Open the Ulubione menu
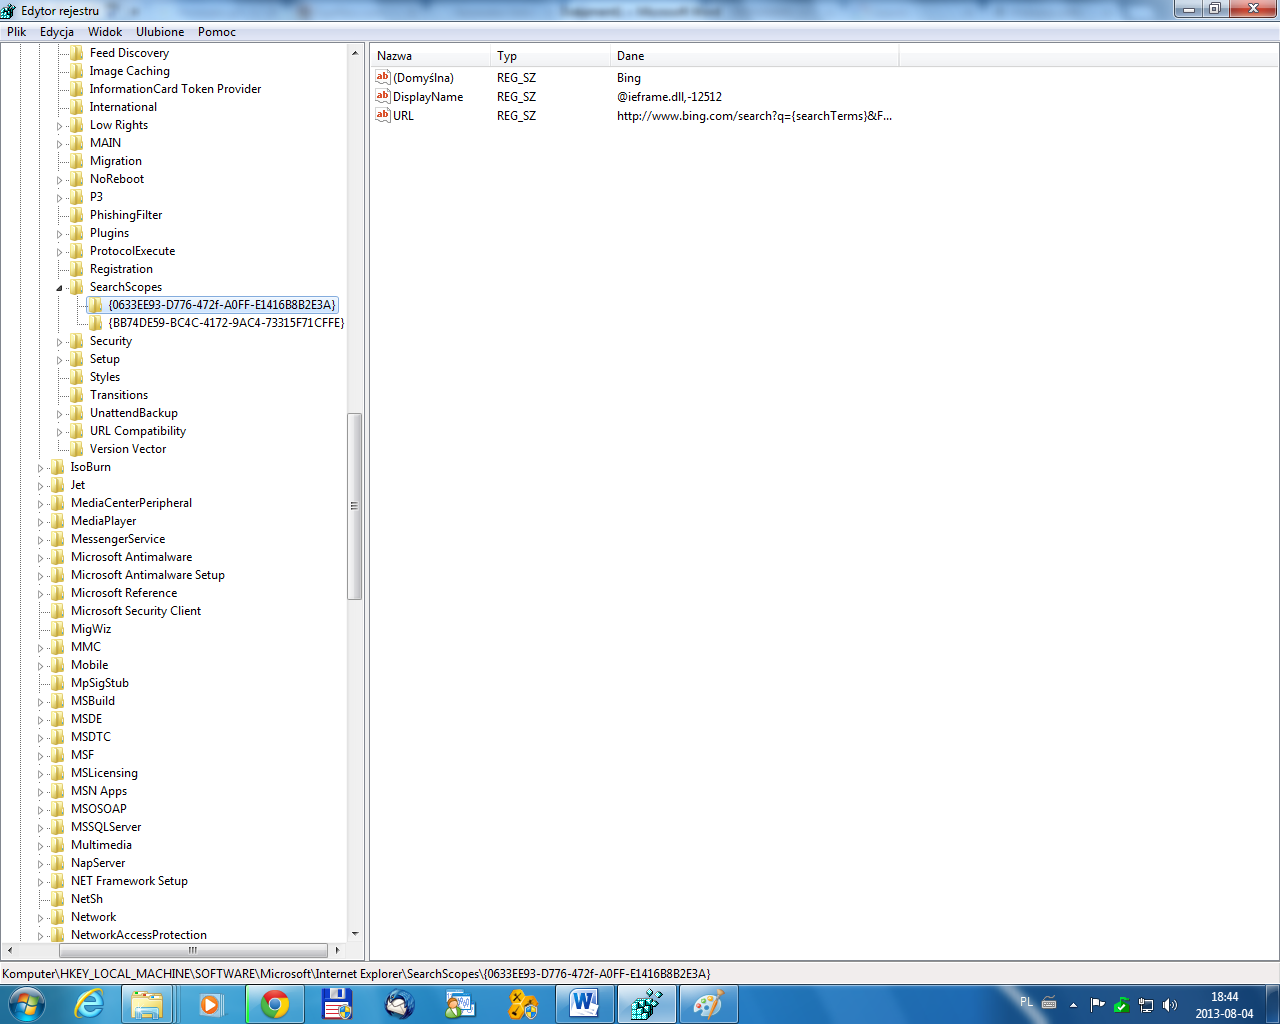The image size is (1280, 1024). [160, 32]
